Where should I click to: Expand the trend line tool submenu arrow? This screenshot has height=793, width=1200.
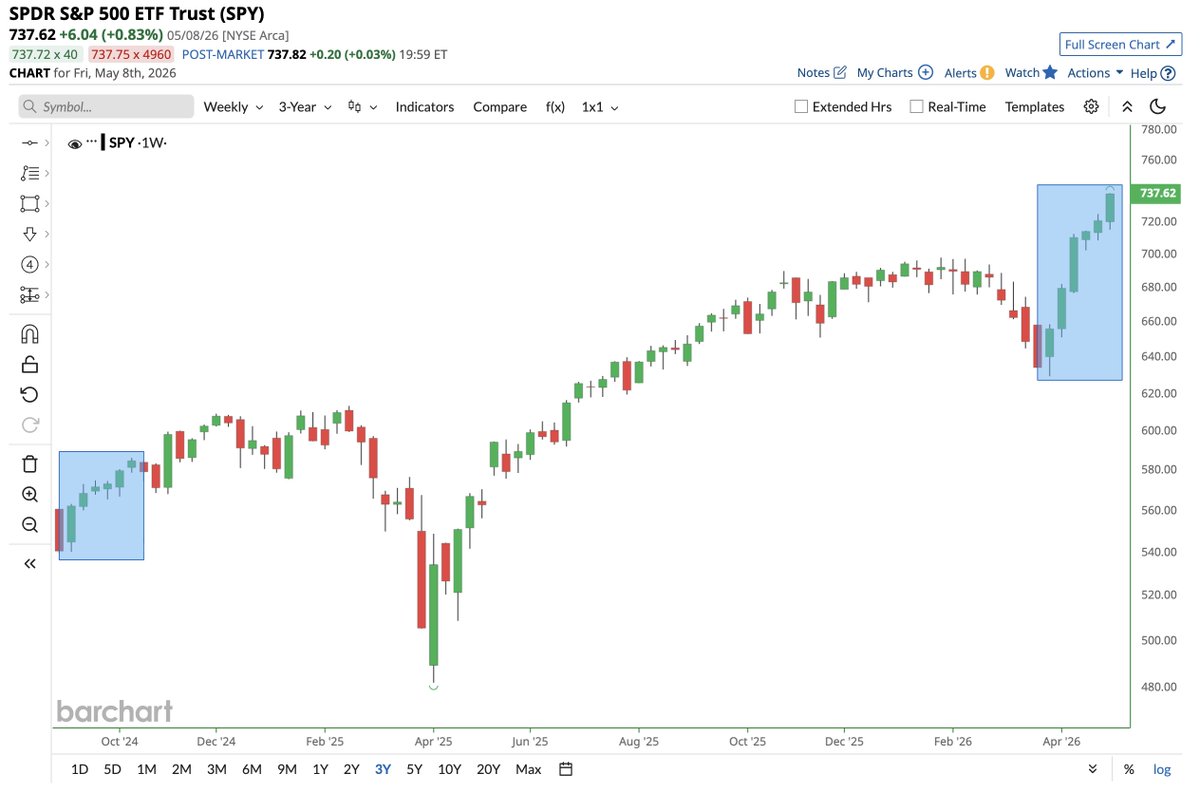click(47, 143)
